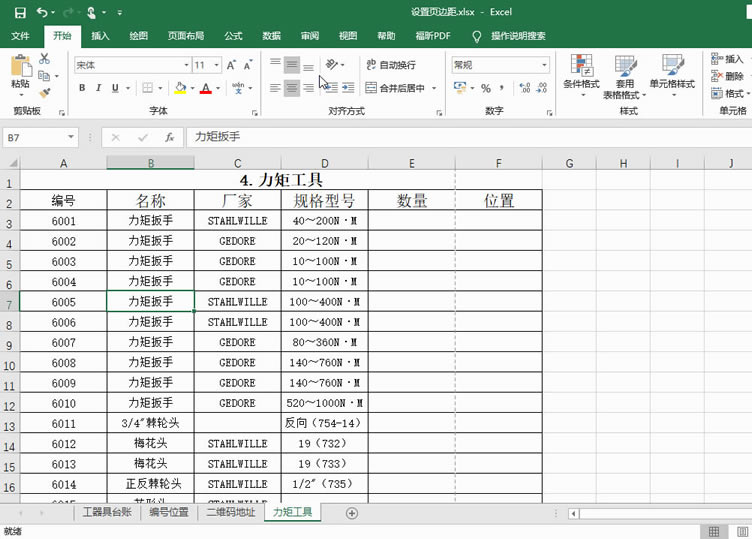
Task: Increase decimal places
Action: pyautogui.click(x=525, y=88)
